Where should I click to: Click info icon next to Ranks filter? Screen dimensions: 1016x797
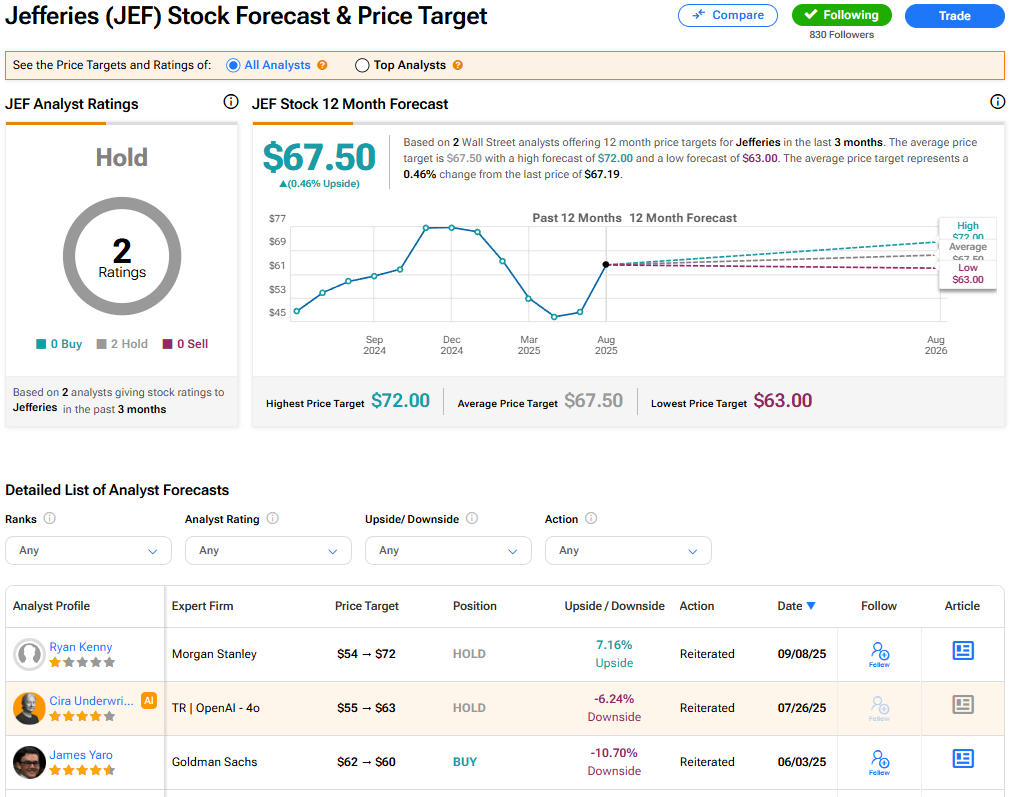pos(50,519)
